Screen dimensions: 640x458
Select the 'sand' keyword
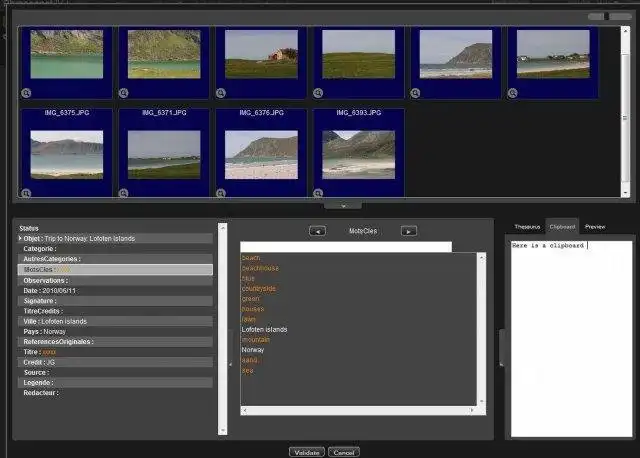click(249, 360)
